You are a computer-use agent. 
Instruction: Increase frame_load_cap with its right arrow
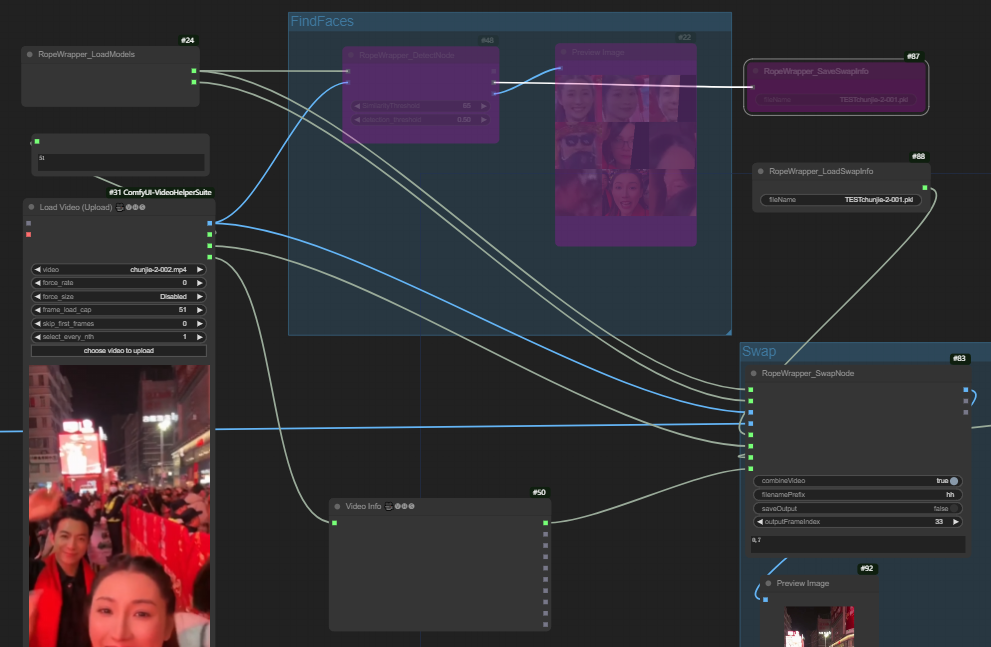[x=200, y=310]
